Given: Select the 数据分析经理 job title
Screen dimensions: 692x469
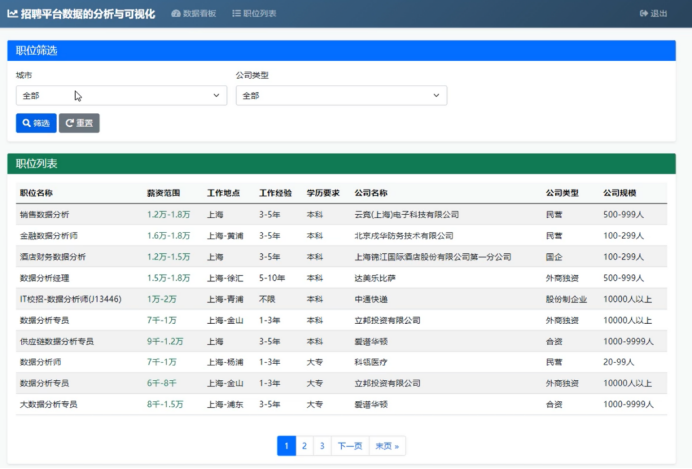Looking at the screenshot, I should coord(45,278).
